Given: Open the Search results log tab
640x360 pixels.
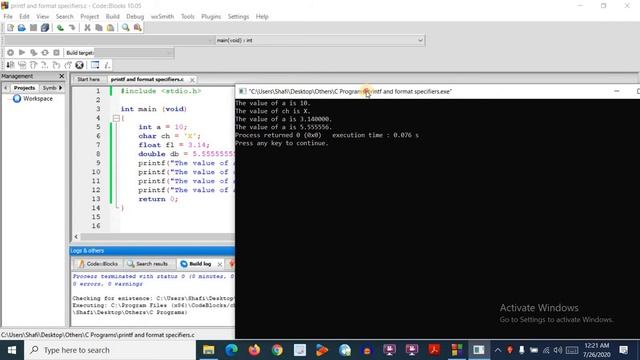Looking at the screenshot, I should 148,264.
